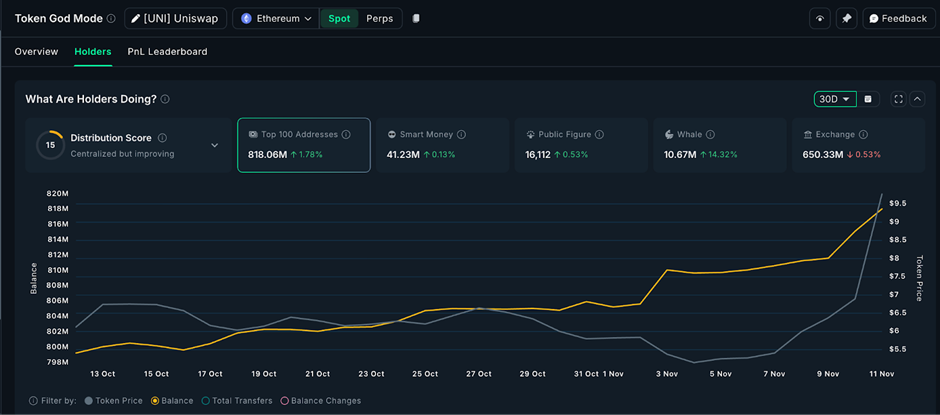Go to the Overview tab

[x=36, y=52]
